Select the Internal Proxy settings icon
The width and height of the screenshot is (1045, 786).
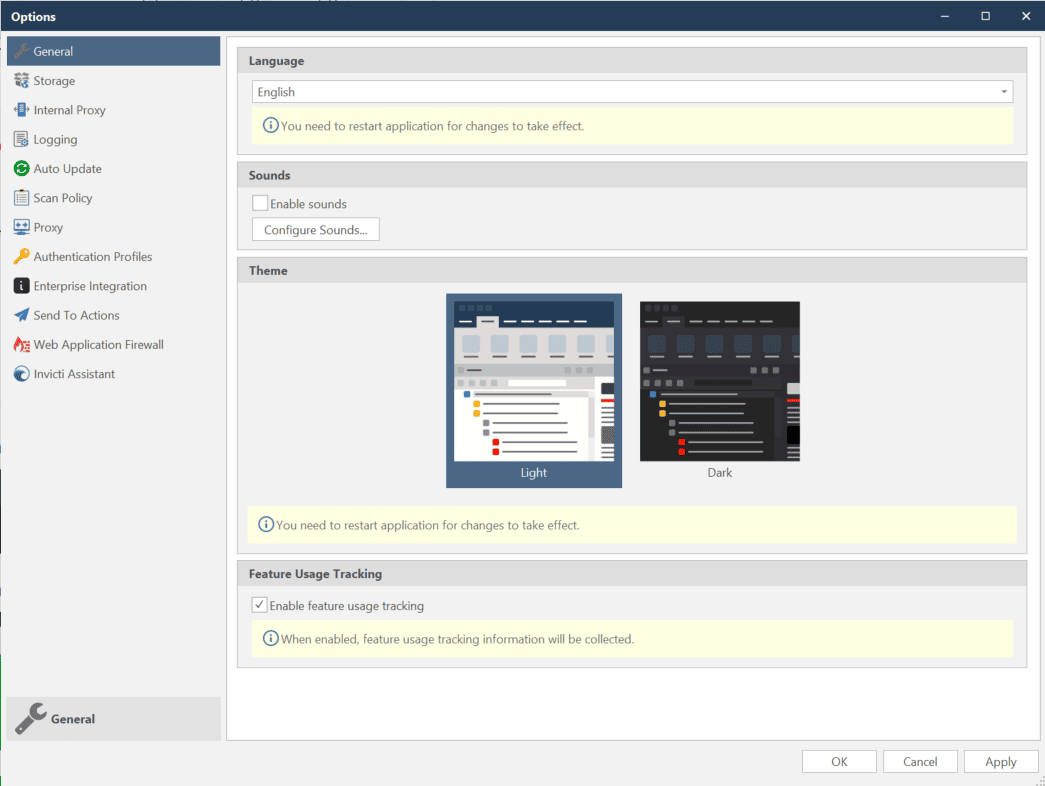20,110
